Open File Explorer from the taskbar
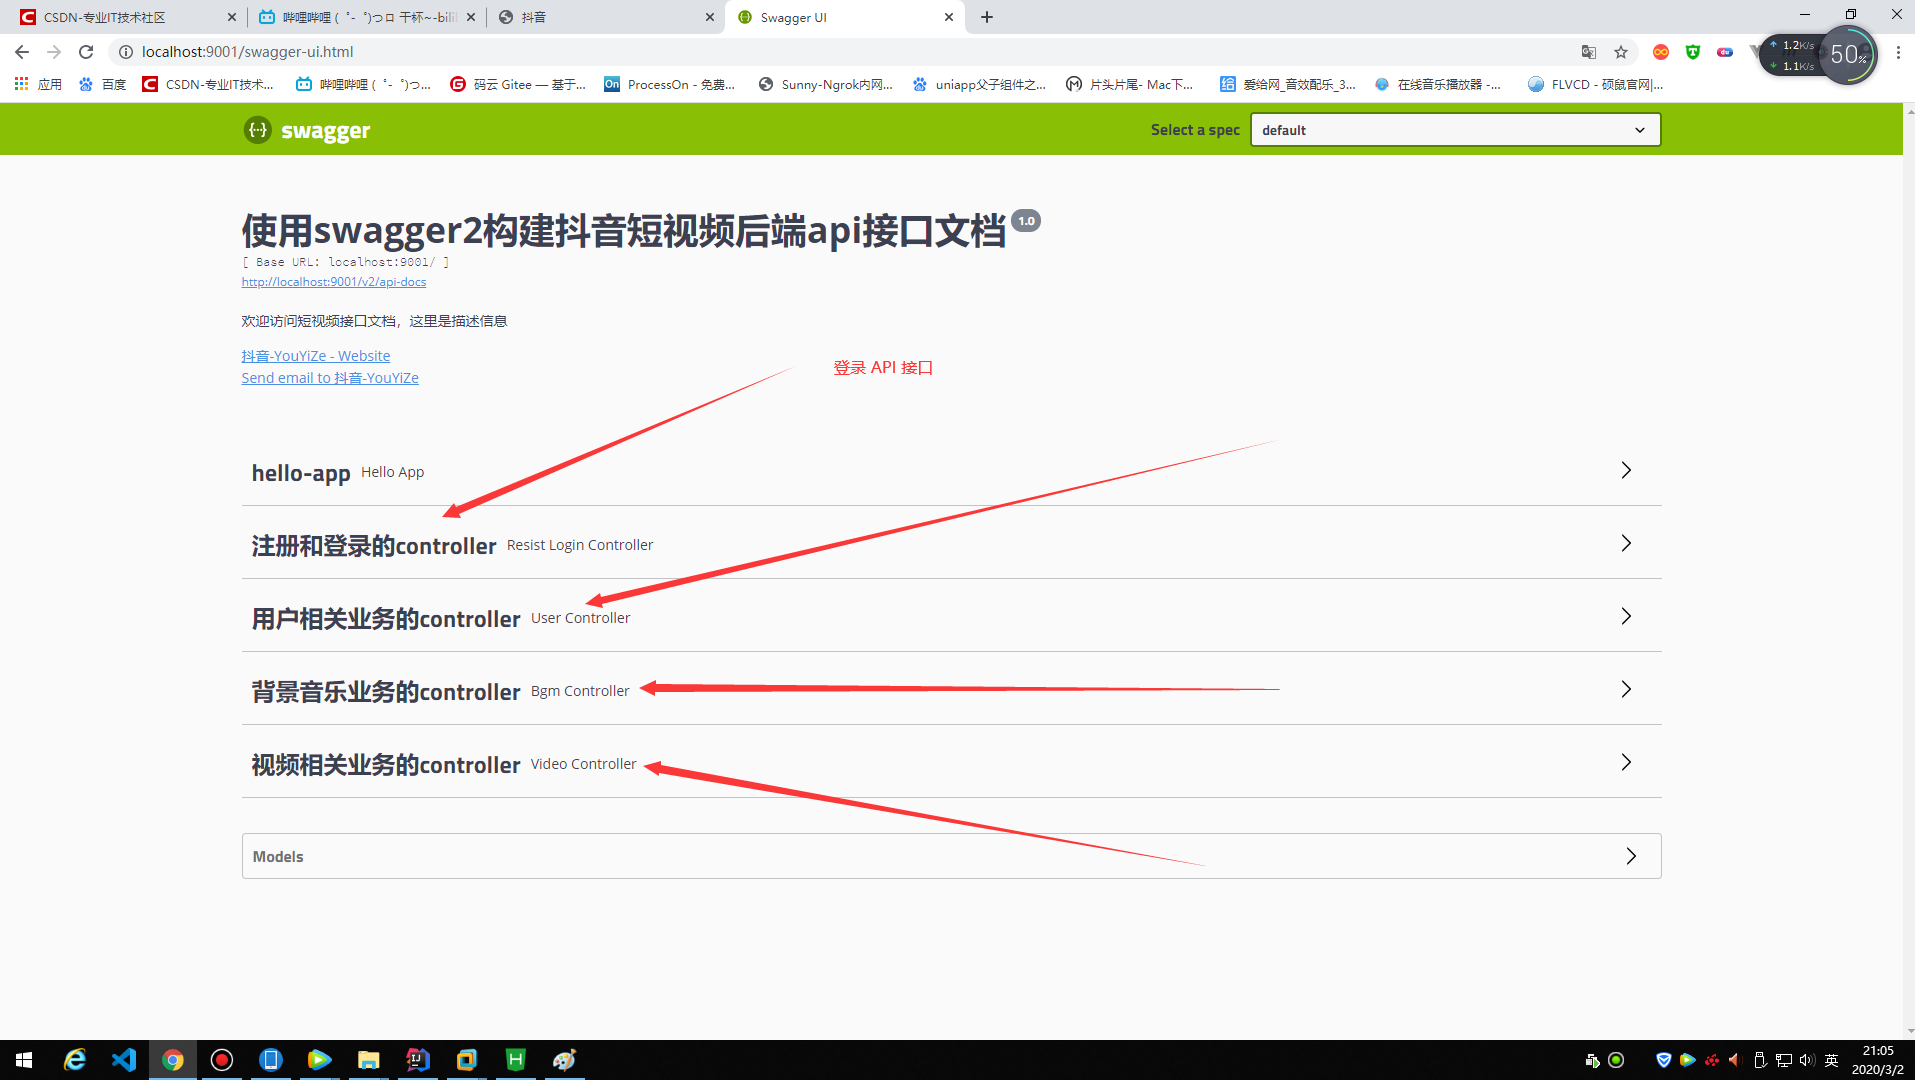1915x1080 pixels. (369, 1060)
